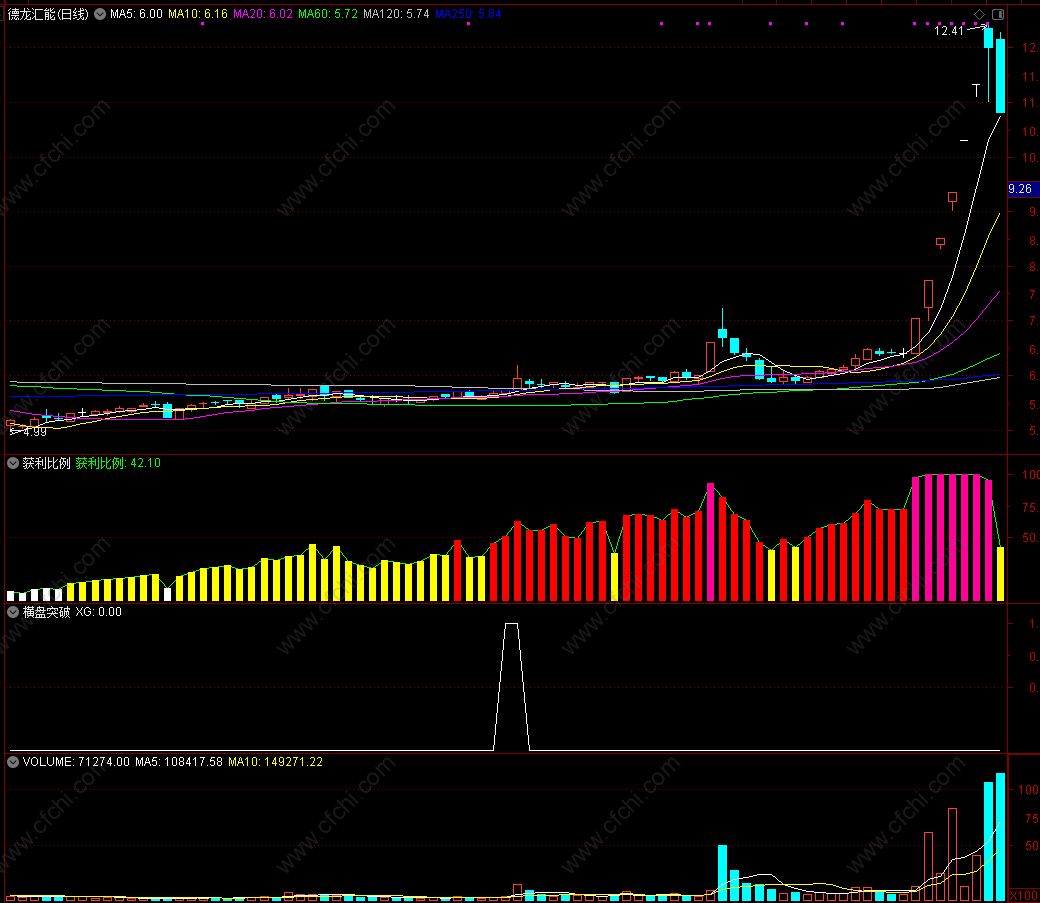The height and width of the screenshot is (903, 1040).
Task: Click the stock title 德龙汇能(日线)
Action: [48, 14]
